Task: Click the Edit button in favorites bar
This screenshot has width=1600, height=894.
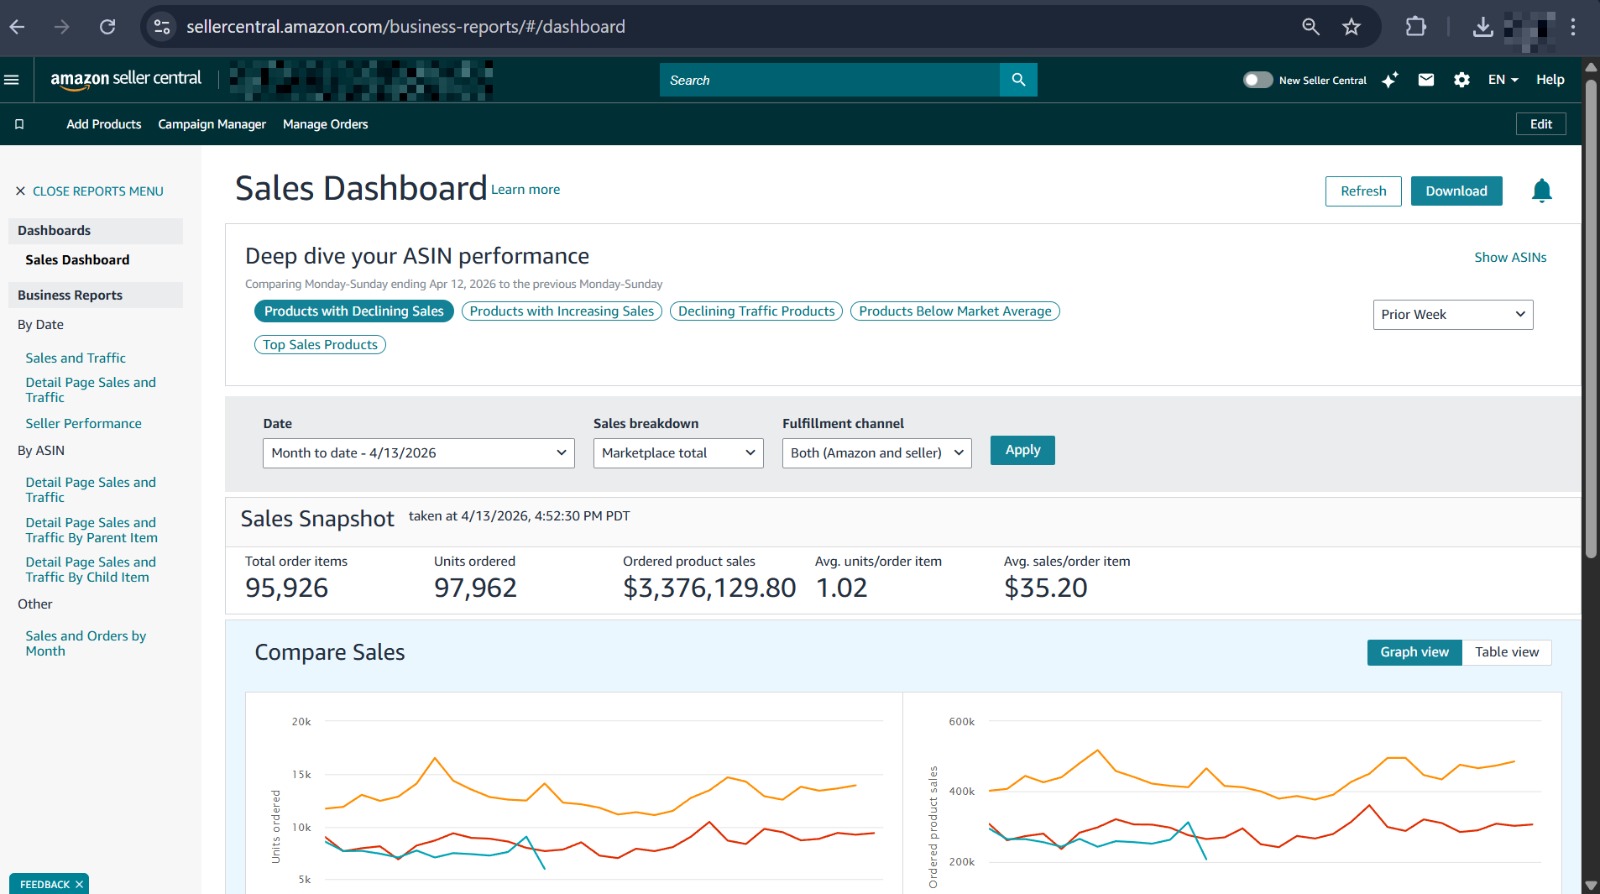Action: tap(1541, 124)
